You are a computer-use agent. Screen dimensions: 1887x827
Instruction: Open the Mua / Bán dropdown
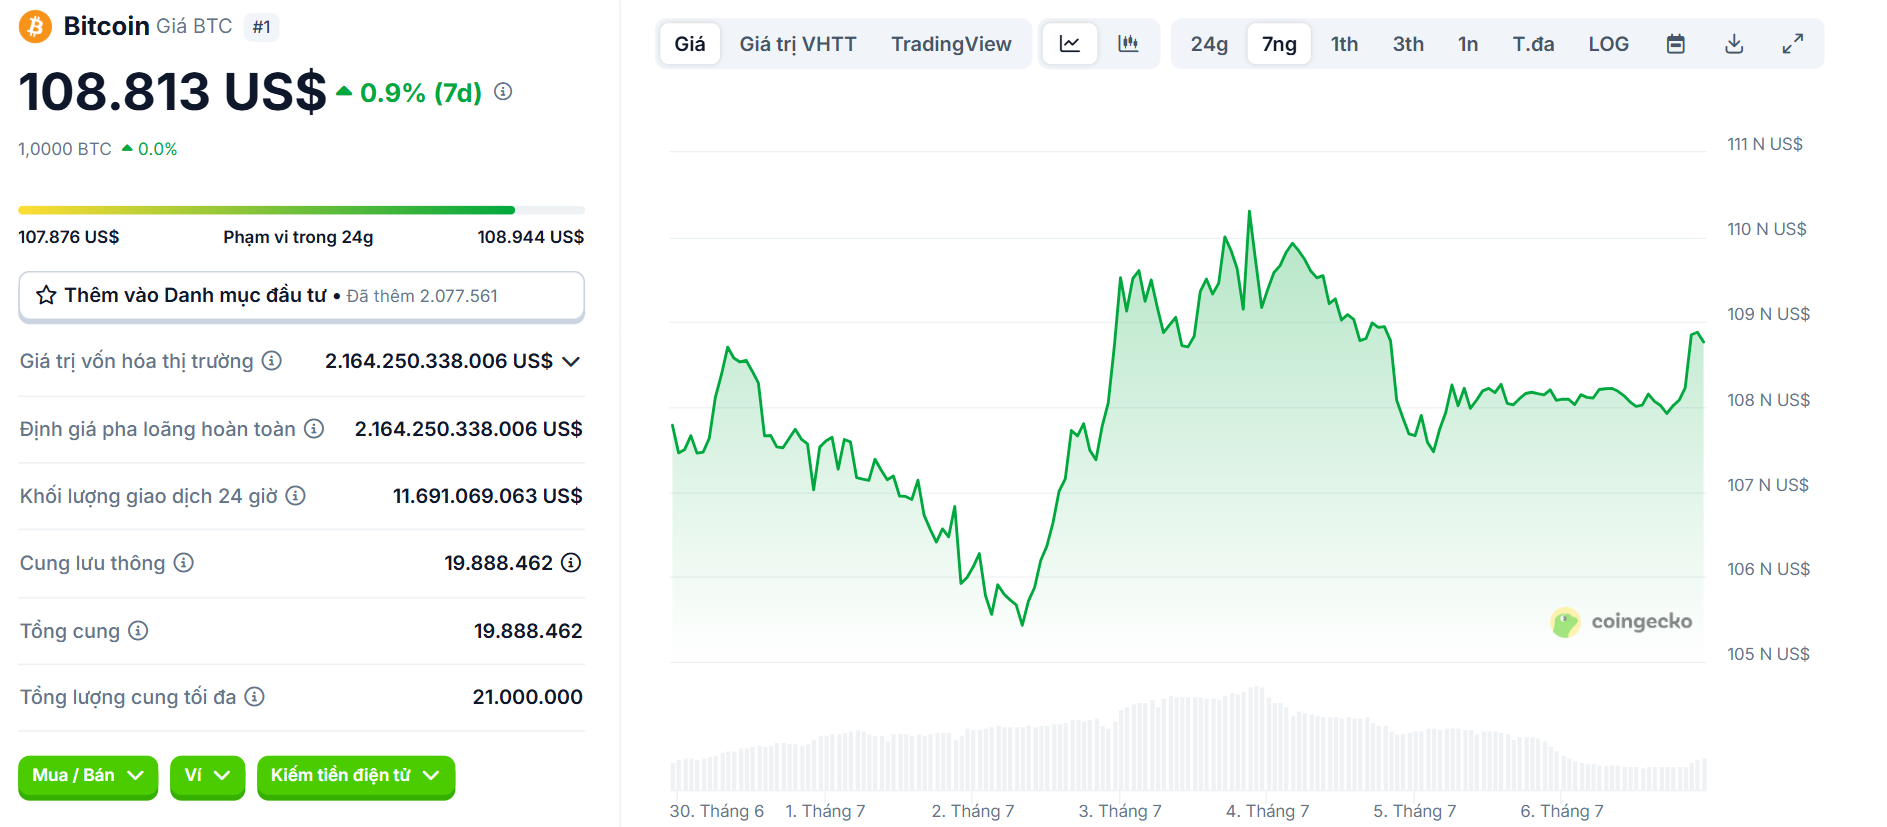click(x=88, y=776)
